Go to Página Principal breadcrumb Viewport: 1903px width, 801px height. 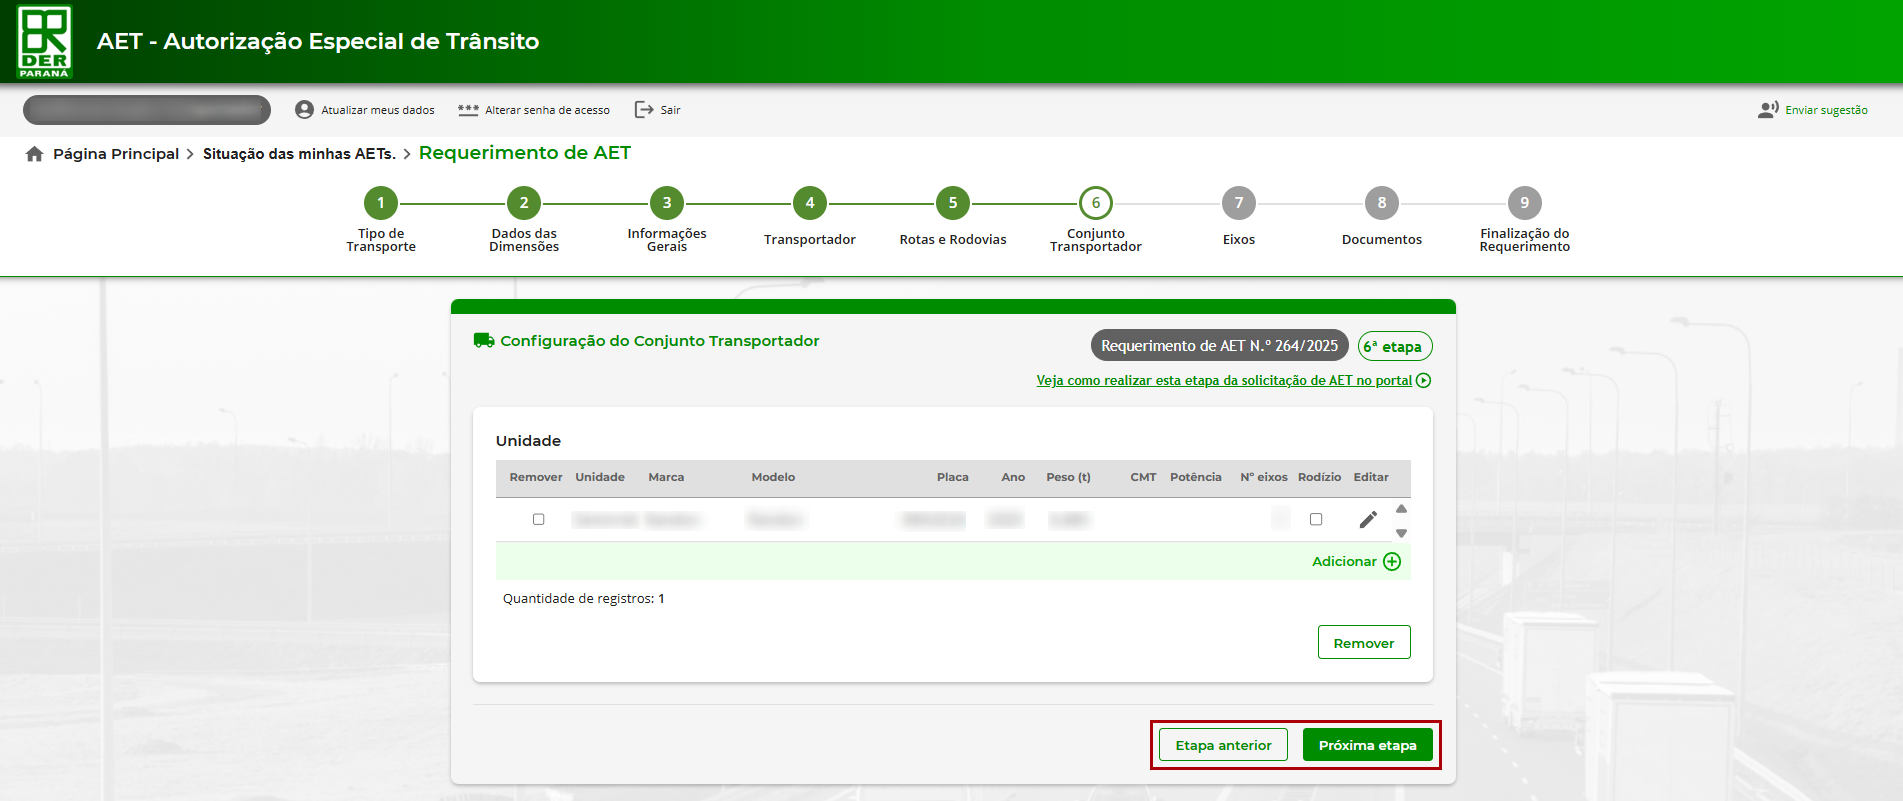click(x=116, y=154)
